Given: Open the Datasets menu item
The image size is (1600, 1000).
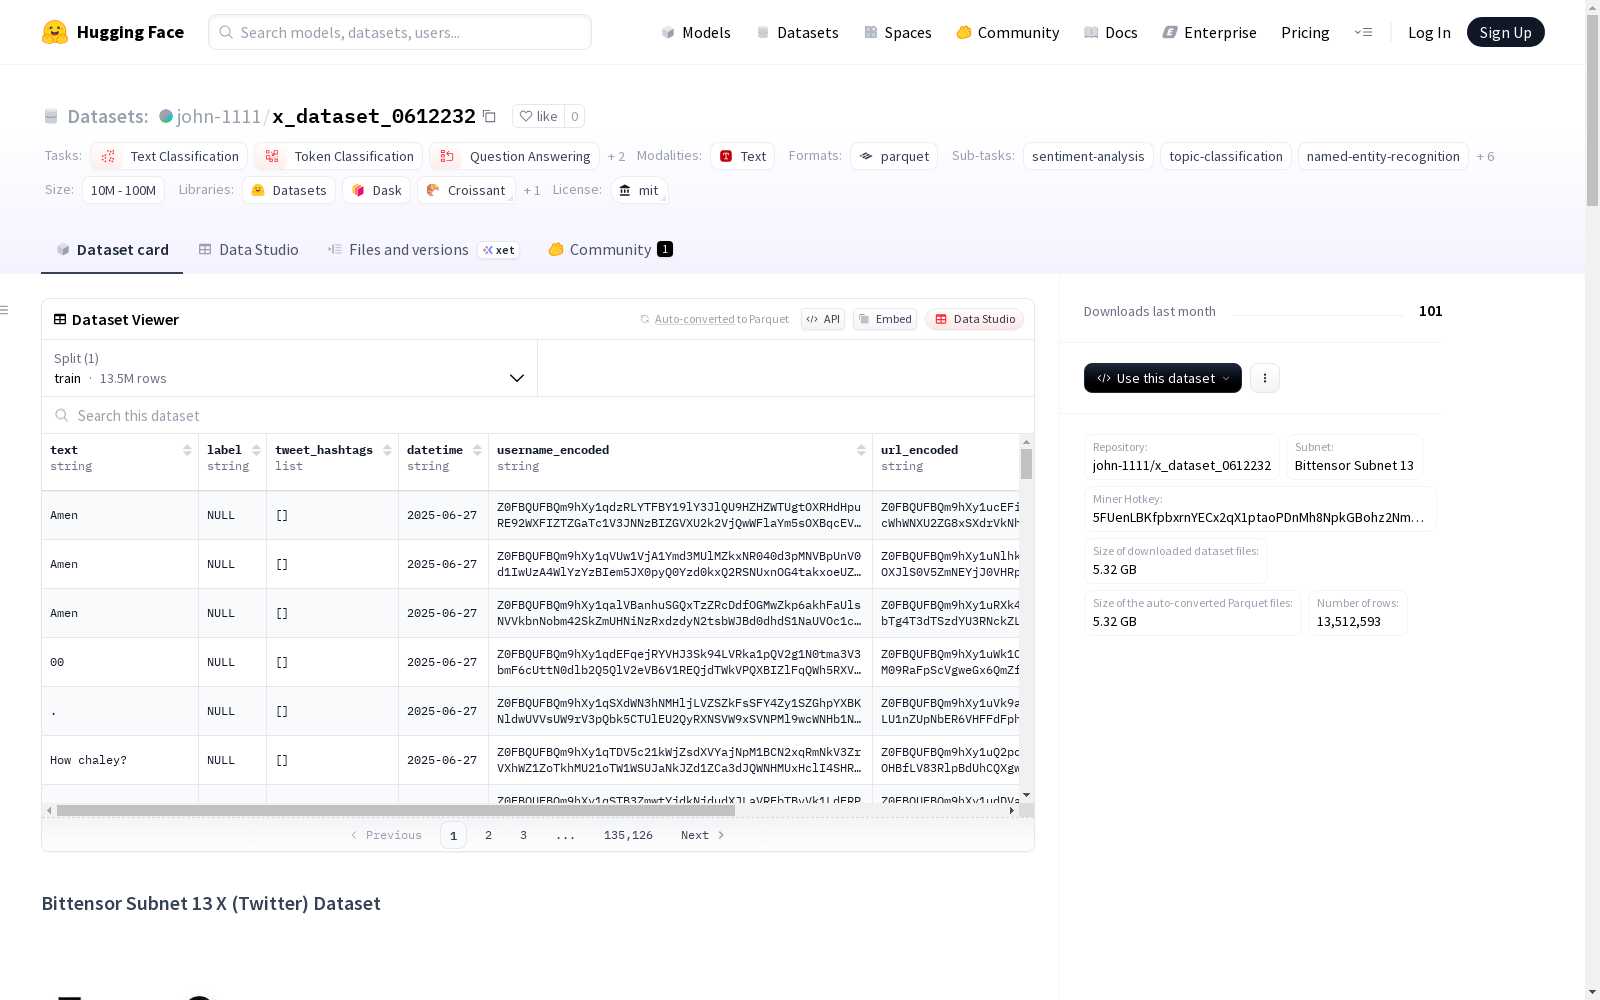Looking at the screenshot, I should (797, 32).
